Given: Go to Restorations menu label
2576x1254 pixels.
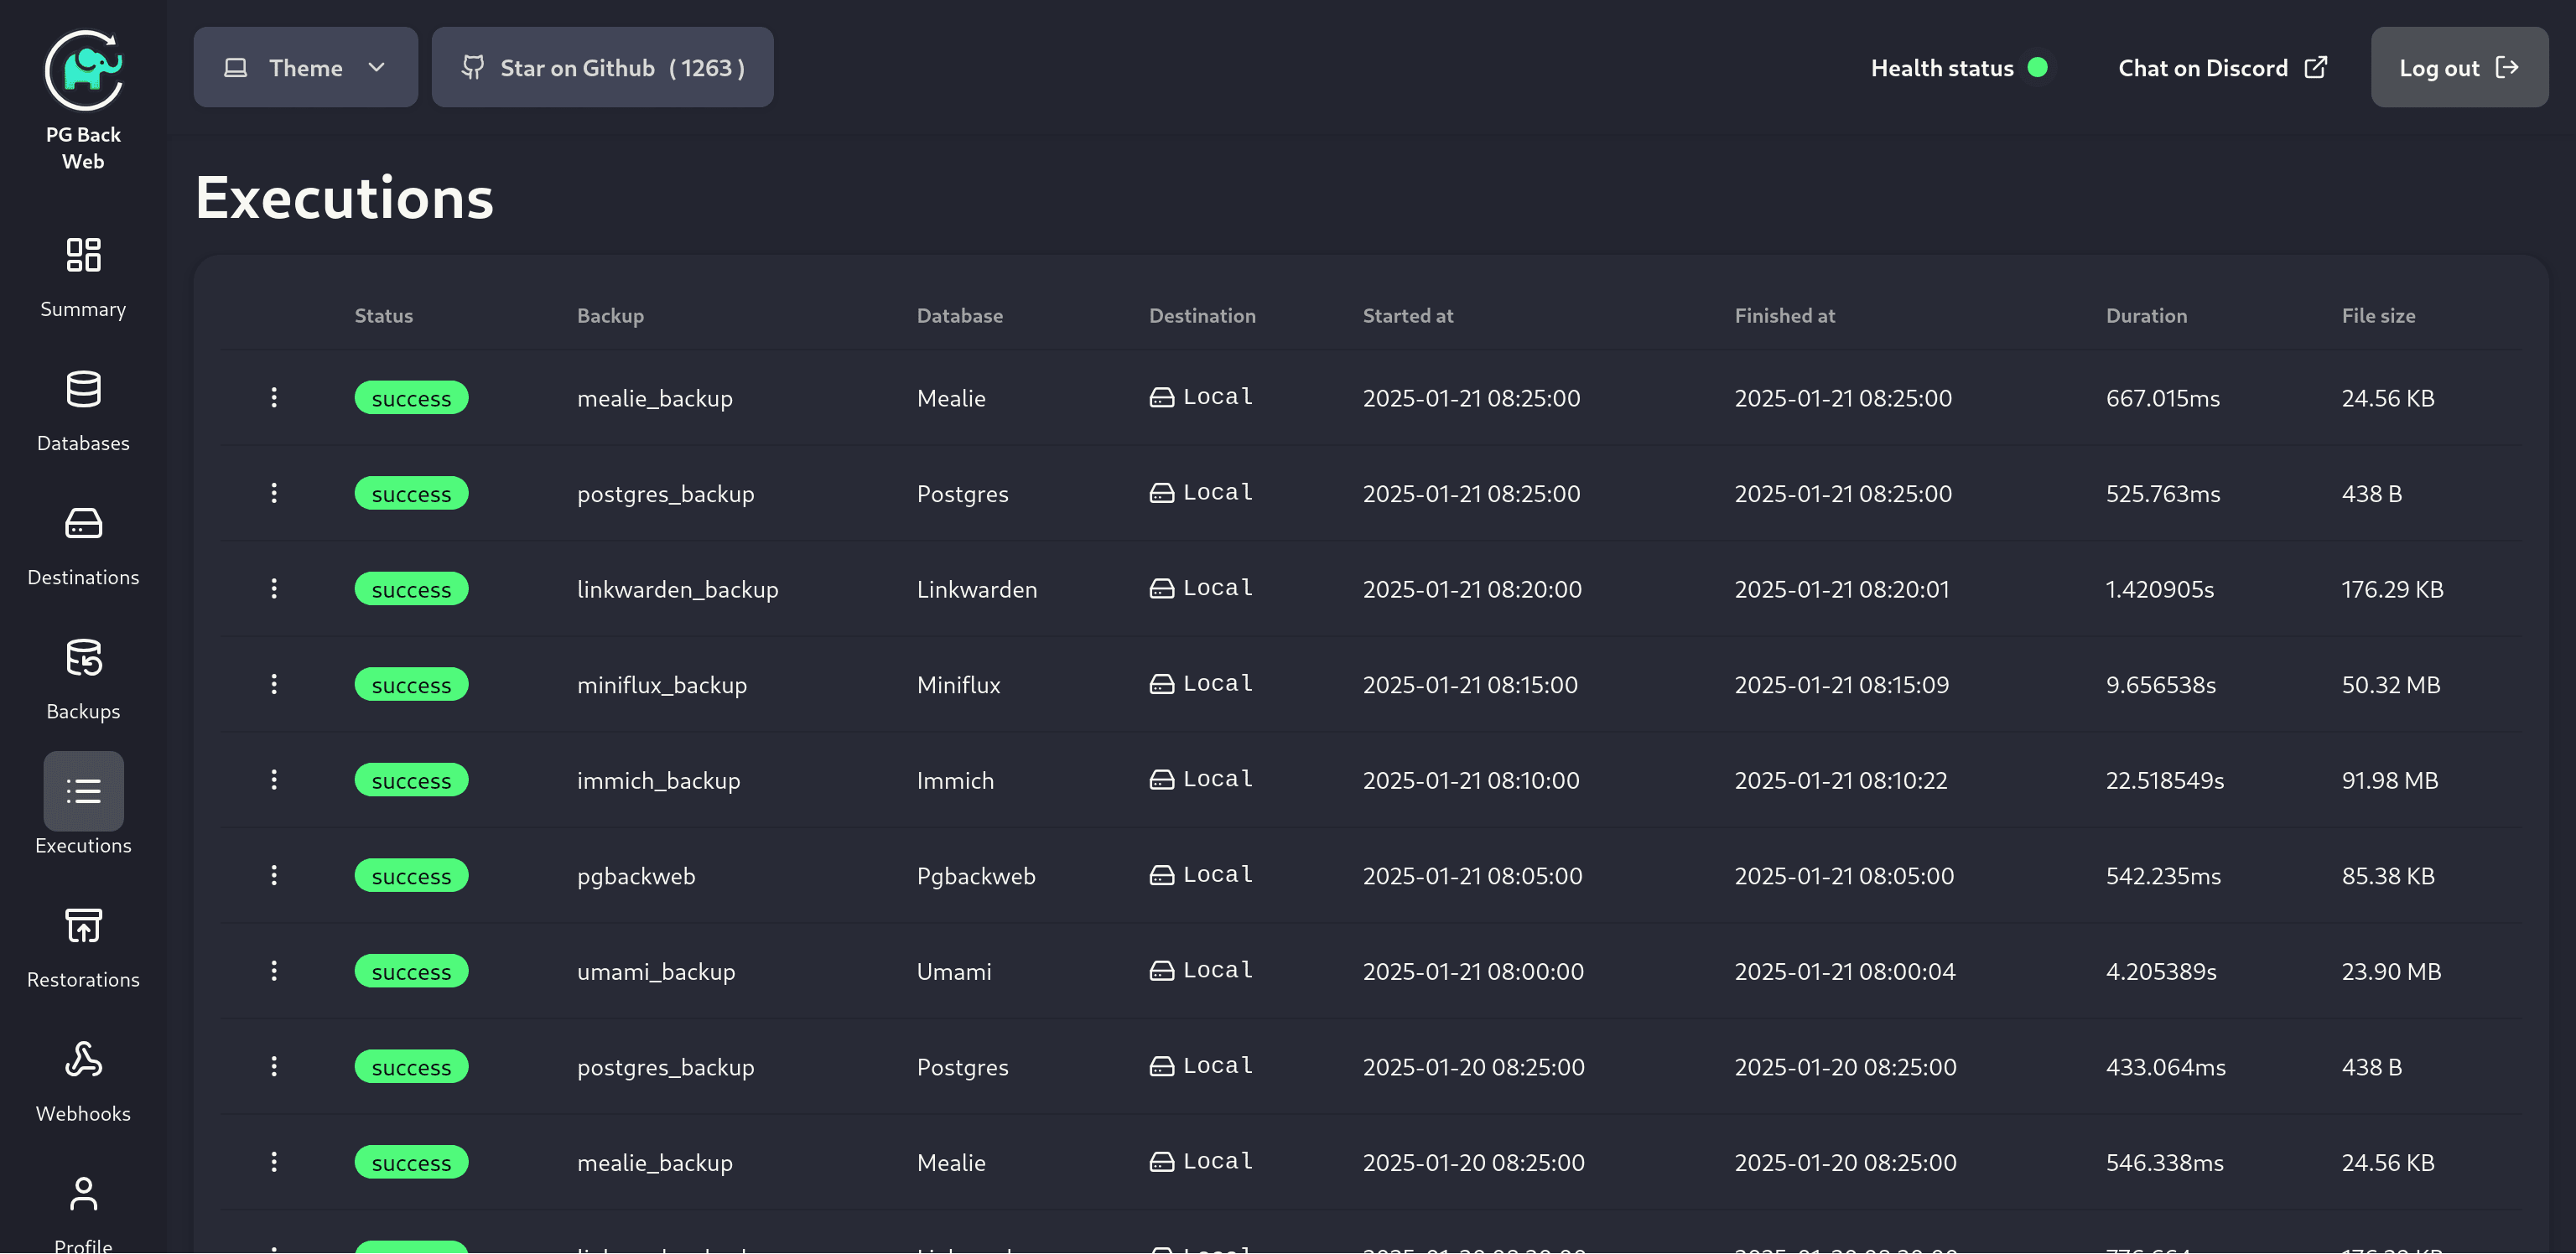Looking at the screenshot, I should 83,979.
